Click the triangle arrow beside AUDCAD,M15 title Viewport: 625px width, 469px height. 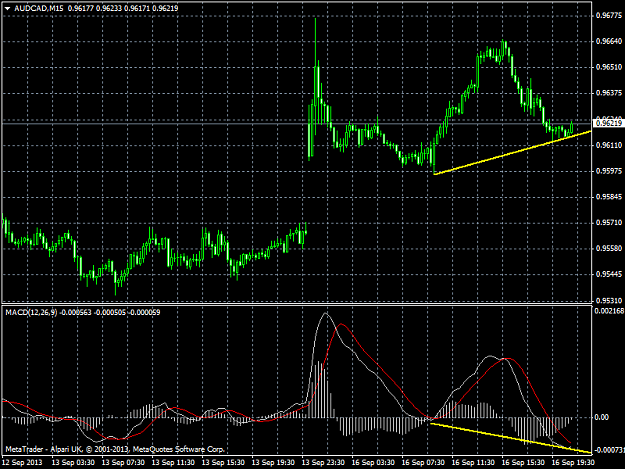pyautogui.click(x=8, y=8)
